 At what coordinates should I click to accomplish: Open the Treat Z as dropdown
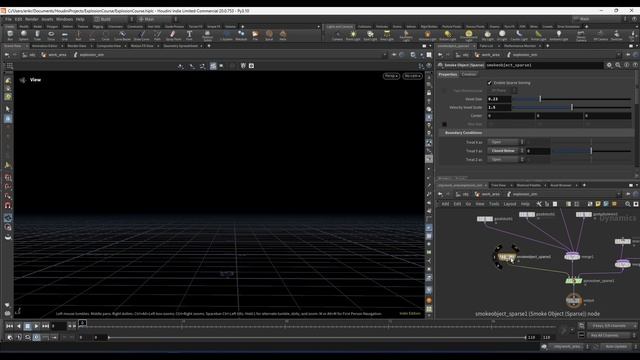click(505, 160)
